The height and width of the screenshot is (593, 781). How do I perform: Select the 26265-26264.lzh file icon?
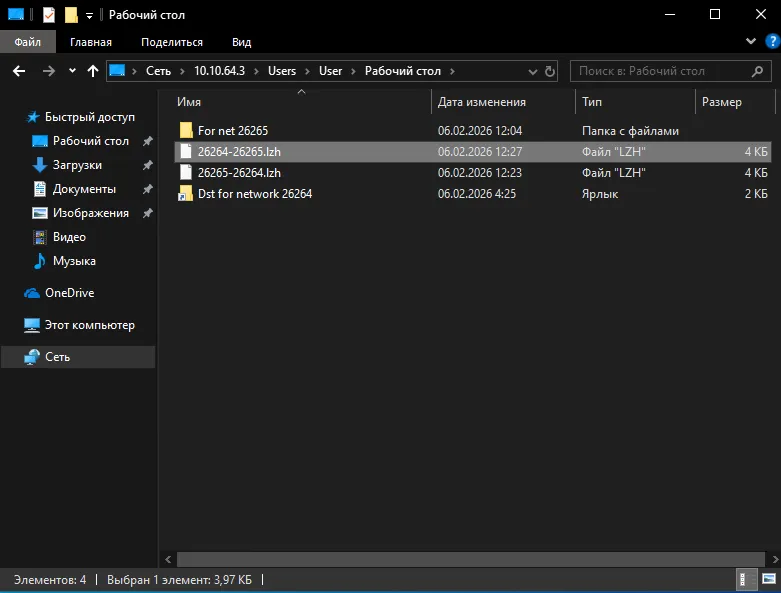point(186,172)
